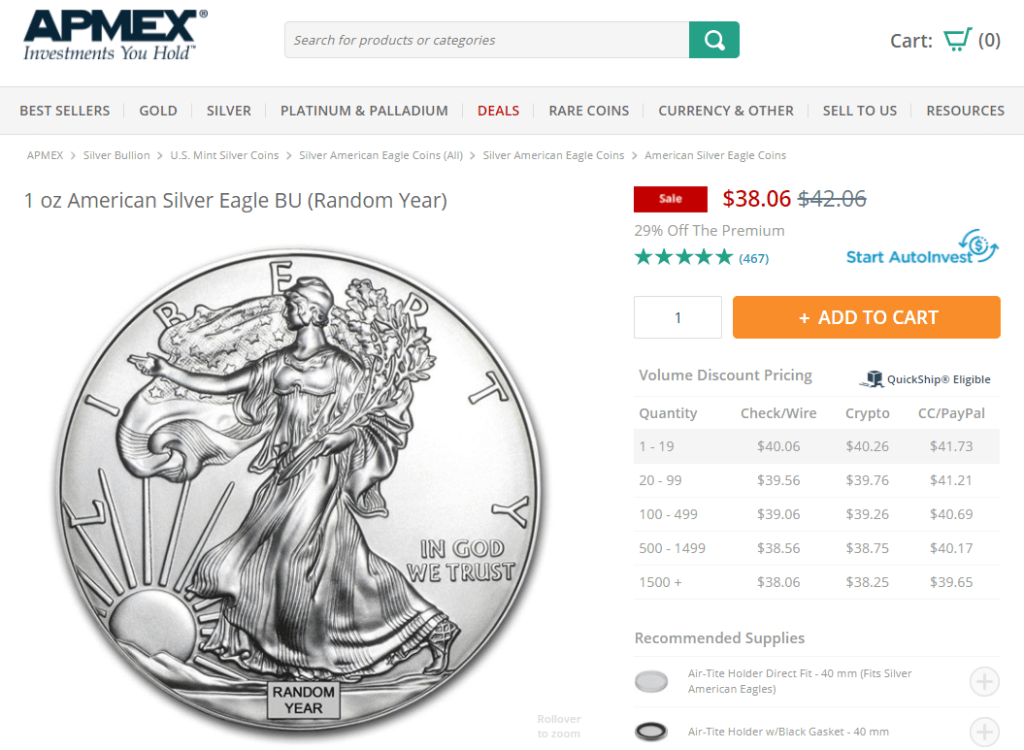Click the Start AutoInvest icon

(978, 246)
